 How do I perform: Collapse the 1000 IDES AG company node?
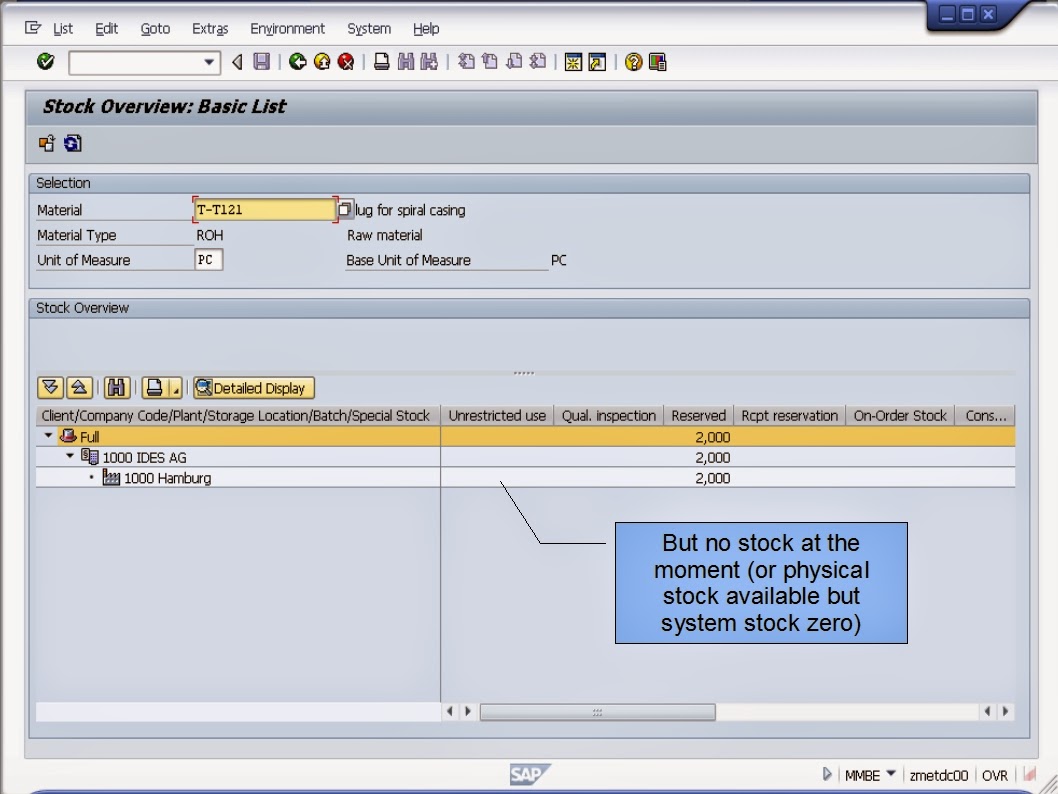69,456
